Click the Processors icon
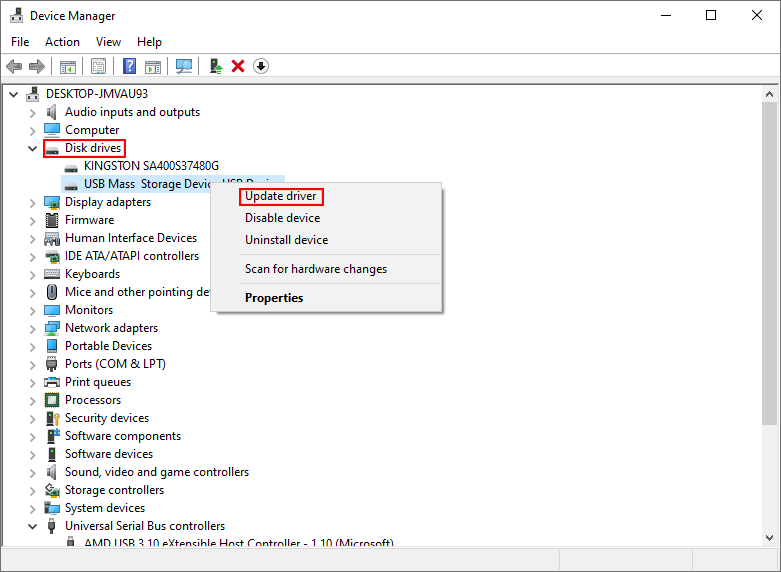Viewport: 781px width, 572px height. [x=52, y=400]
